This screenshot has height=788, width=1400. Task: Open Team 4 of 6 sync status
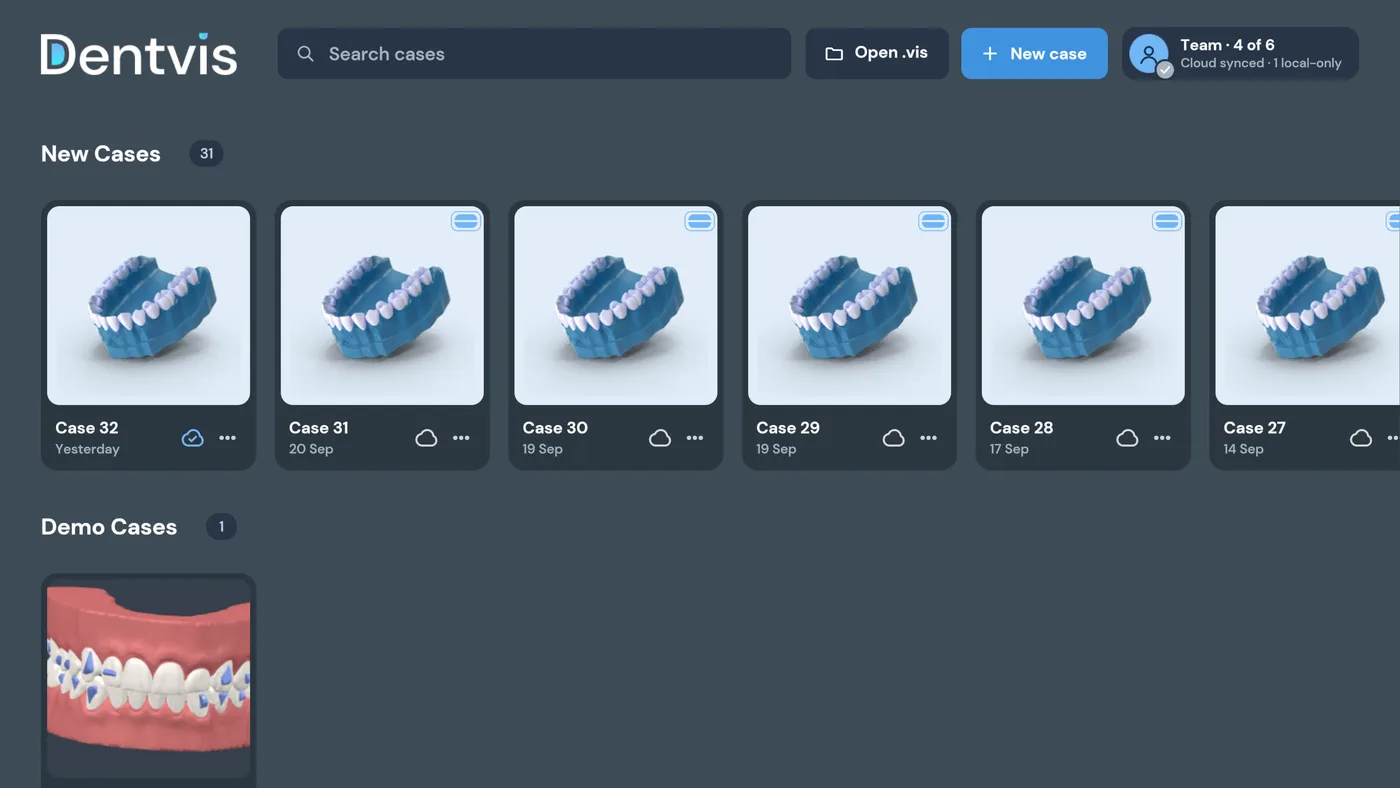tap(1240, 54)
